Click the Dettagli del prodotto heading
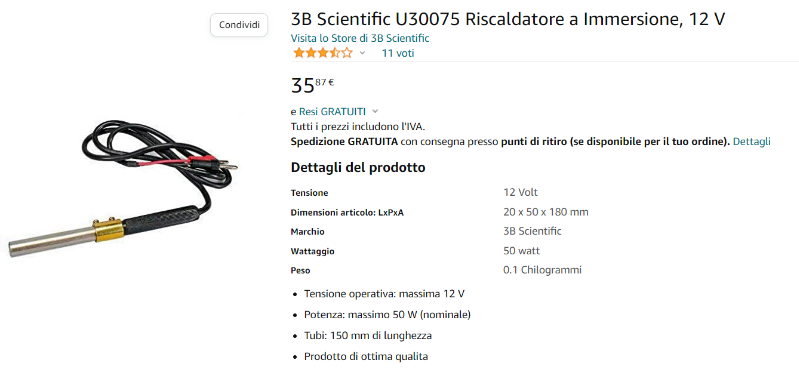The image size is (799, 374). (x=358, y=167)
